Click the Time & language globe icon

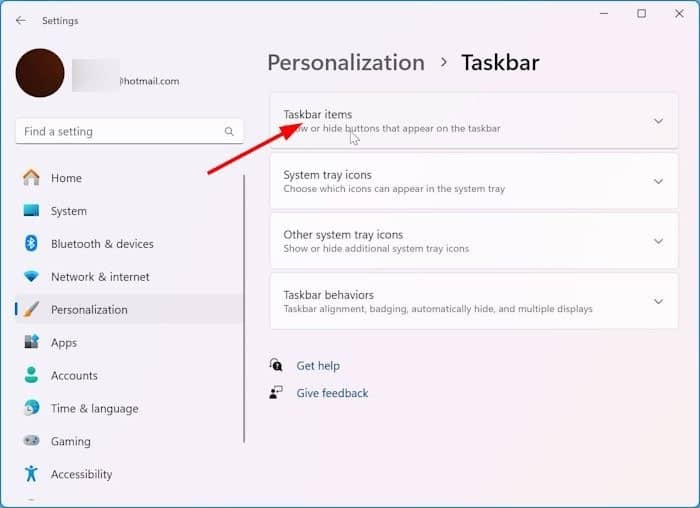tap(31, 408)
